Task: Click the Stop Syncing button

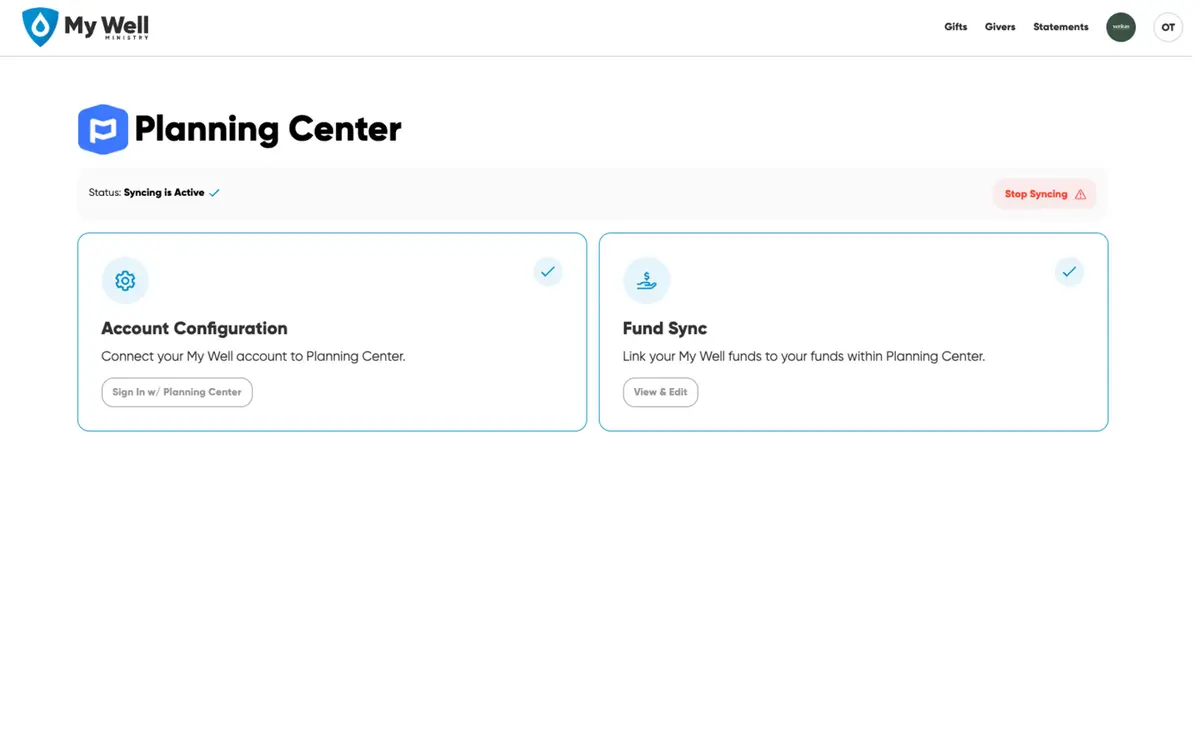Action: coord(1044,194)
